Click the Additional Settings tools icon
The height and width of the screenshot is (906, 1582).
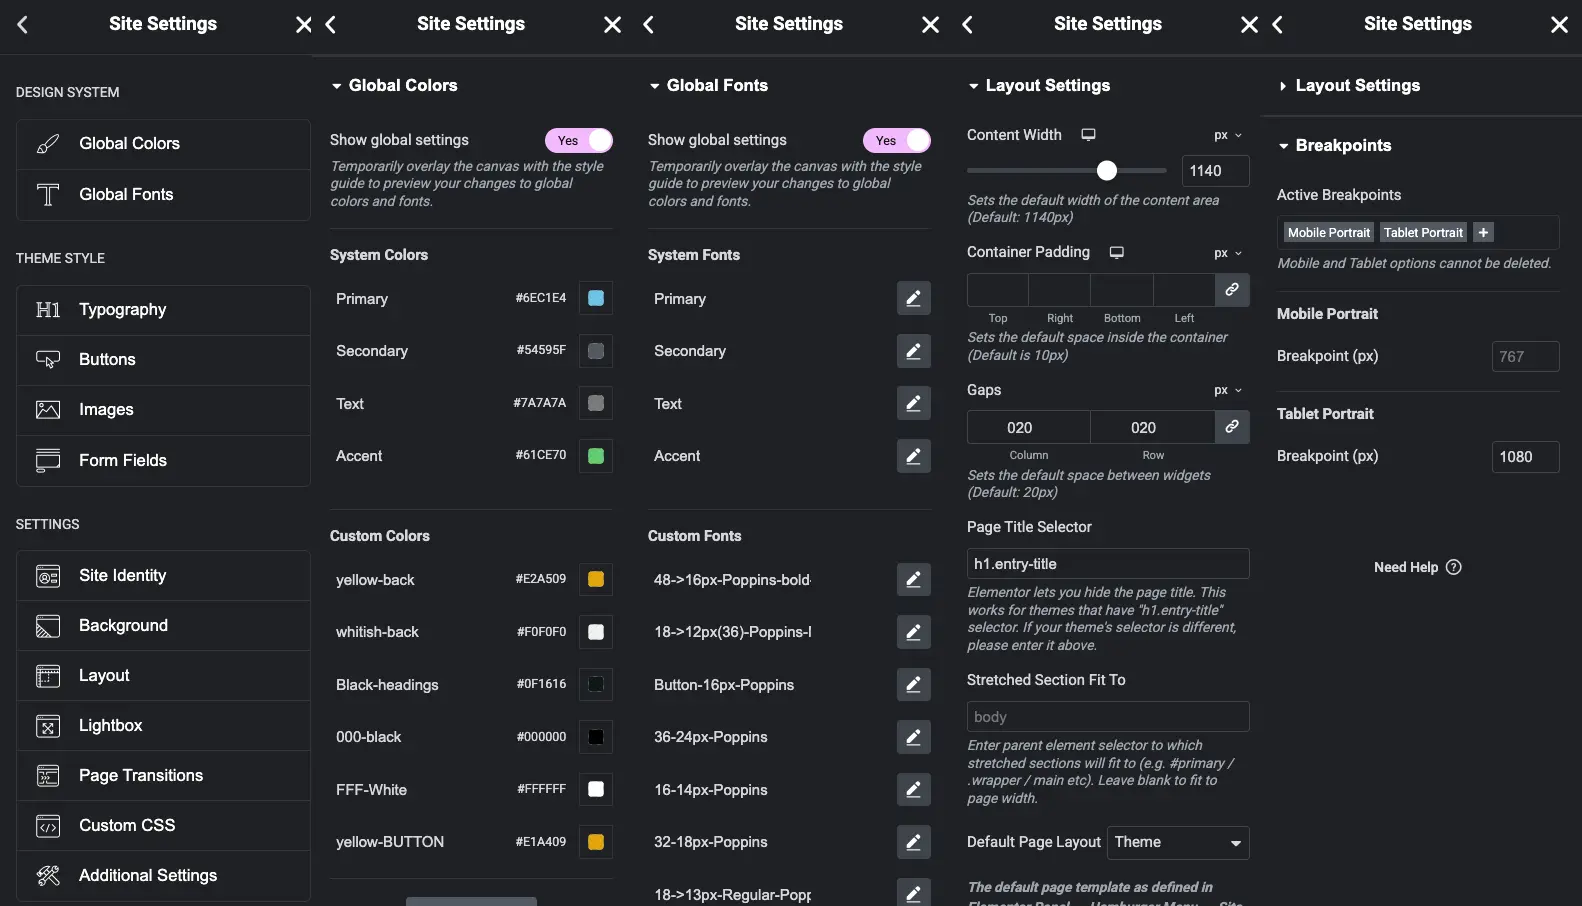click(x=48, y=876)
